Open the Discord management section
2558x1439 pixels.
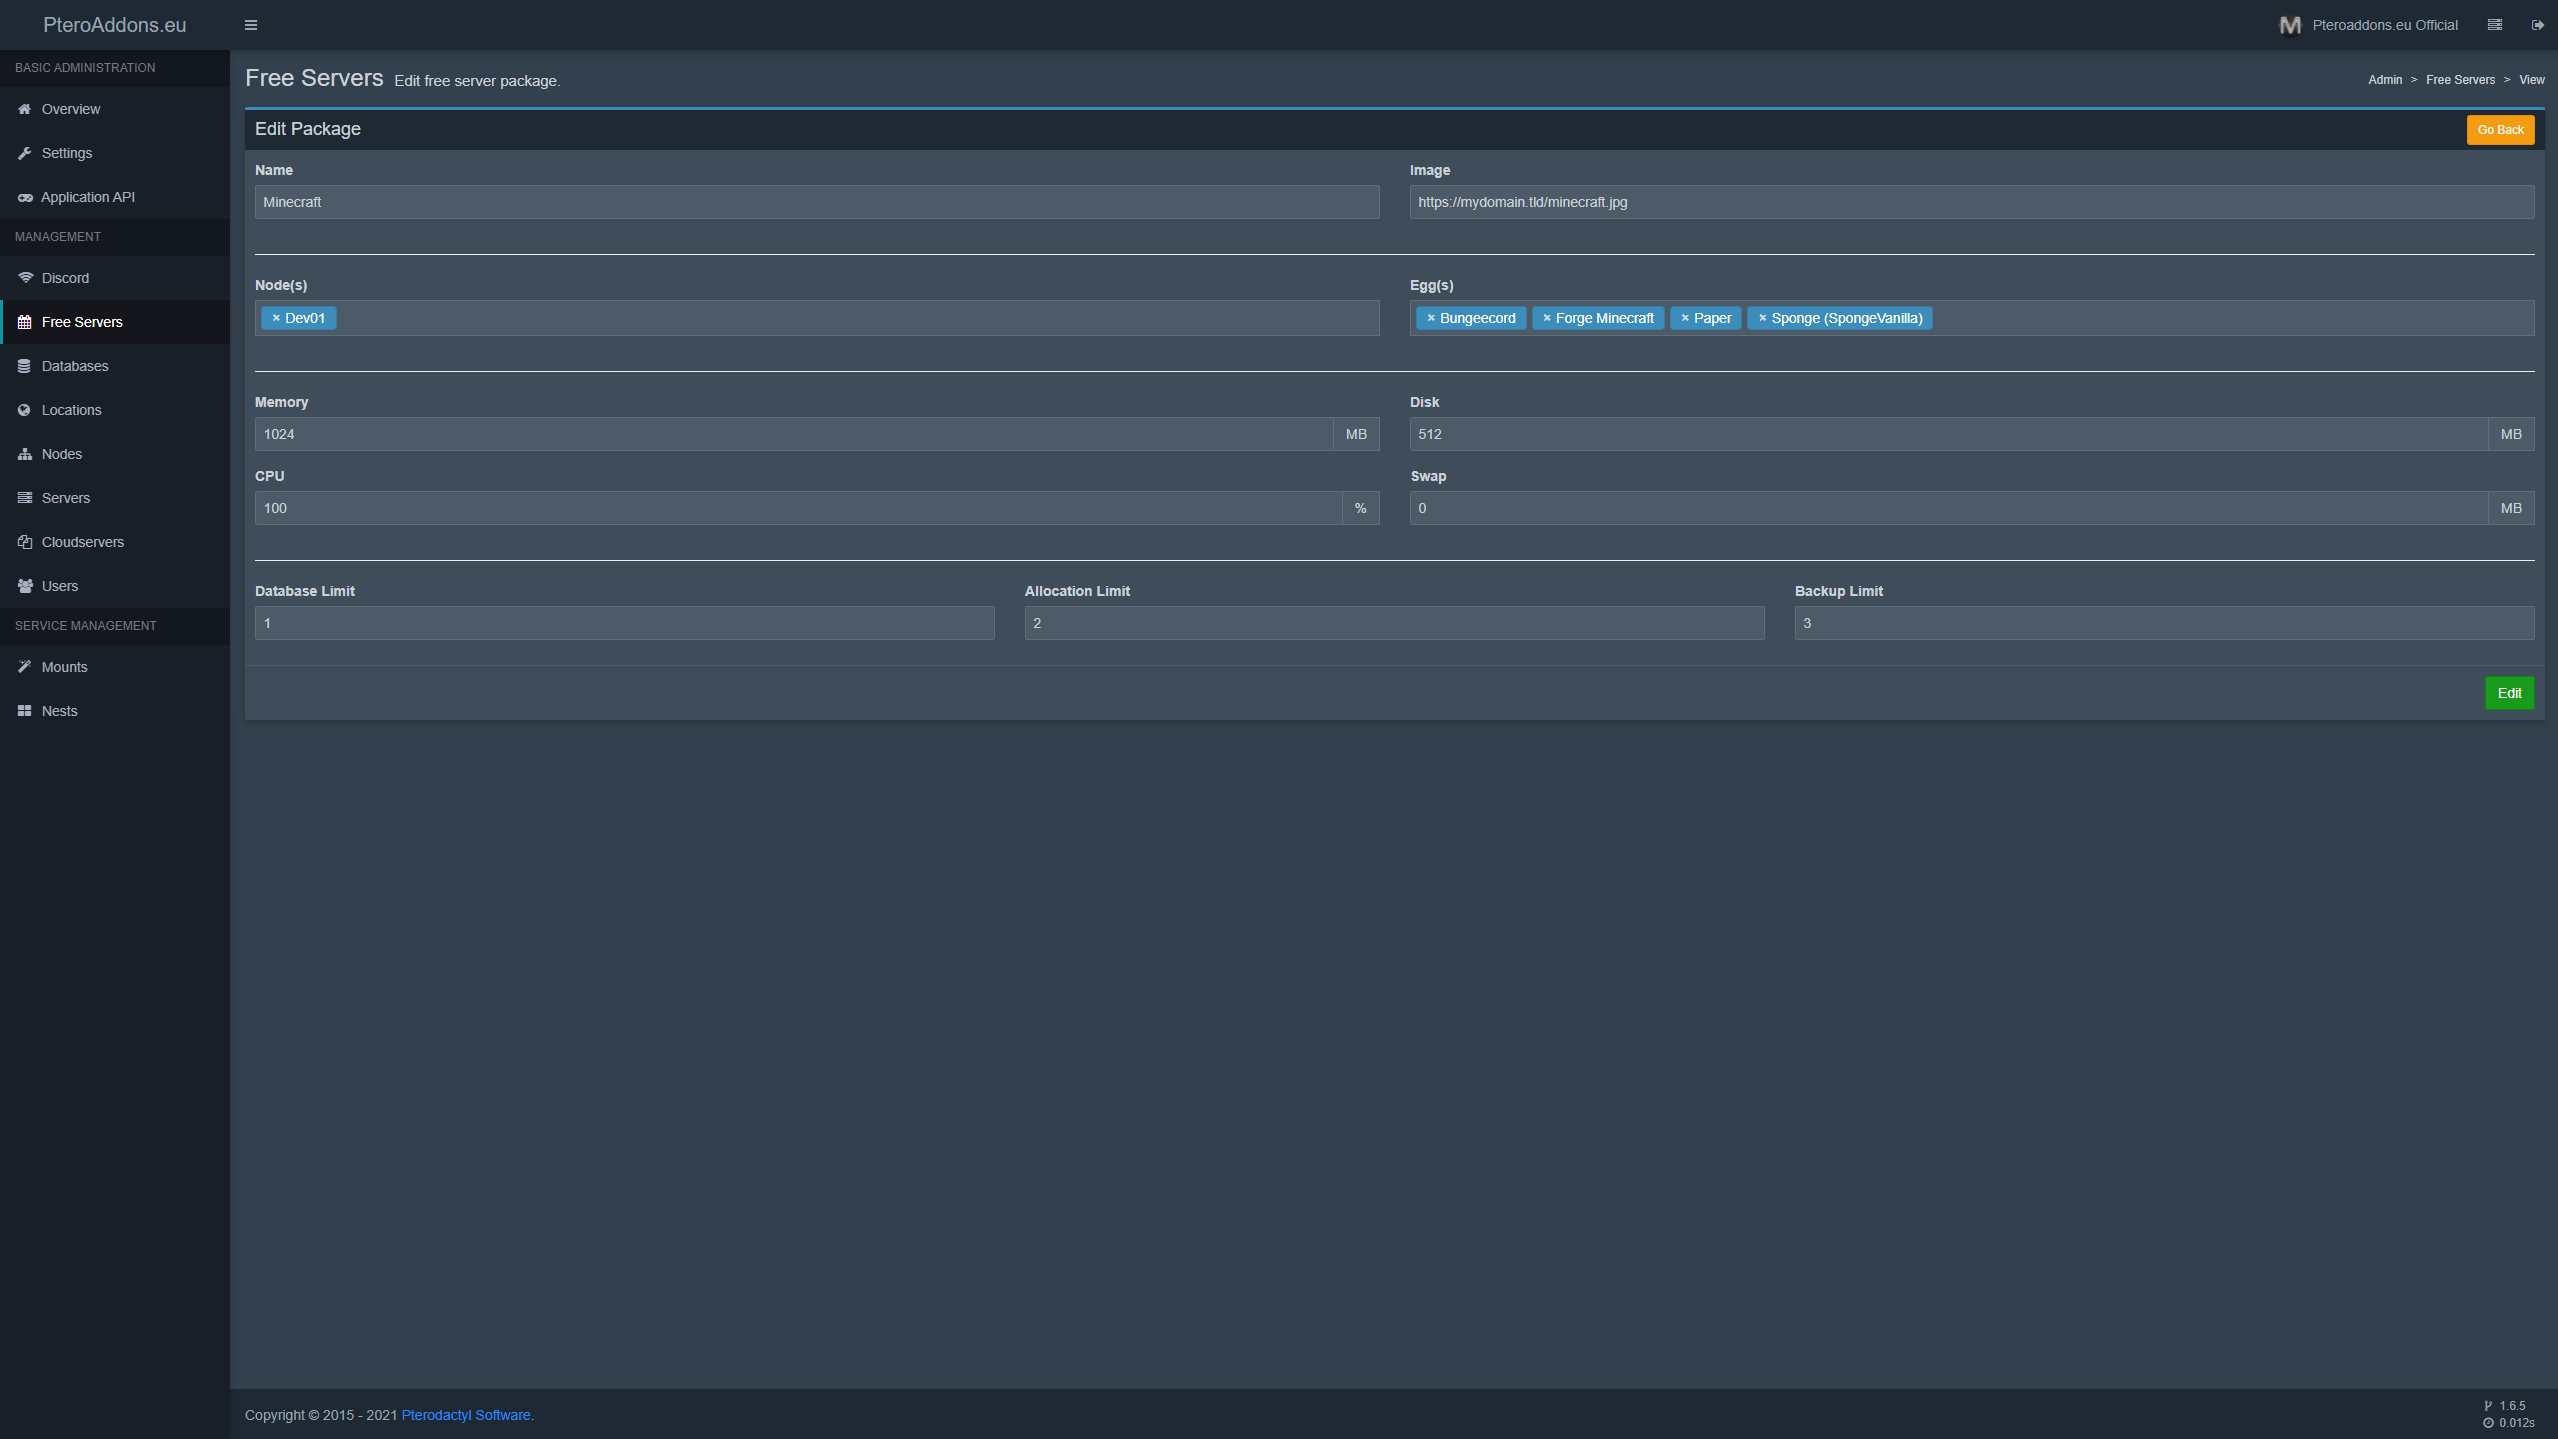(x=66, y=277)
